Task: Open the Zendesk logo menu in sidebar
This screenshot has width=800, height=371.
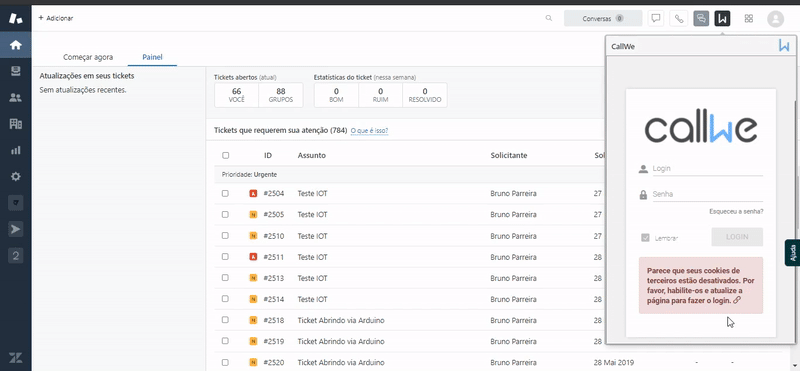Action: [x=16, y=18]
